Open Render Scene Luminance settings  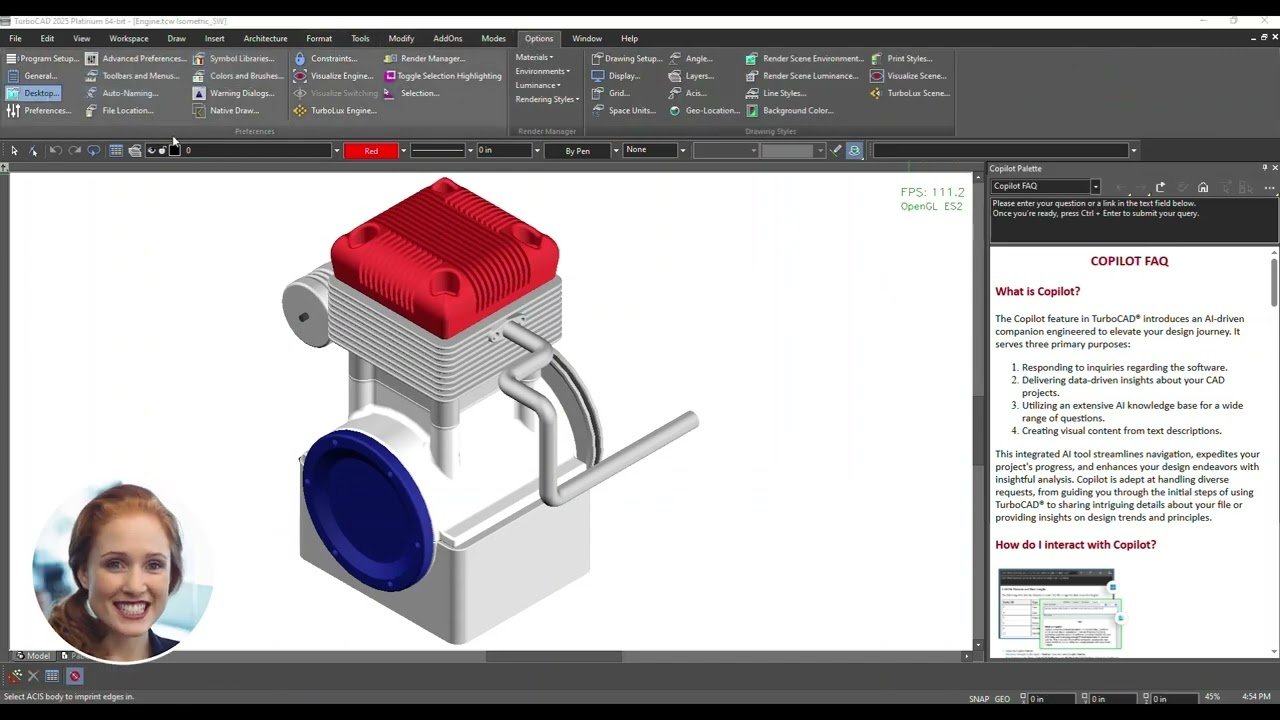coord(802,76)
